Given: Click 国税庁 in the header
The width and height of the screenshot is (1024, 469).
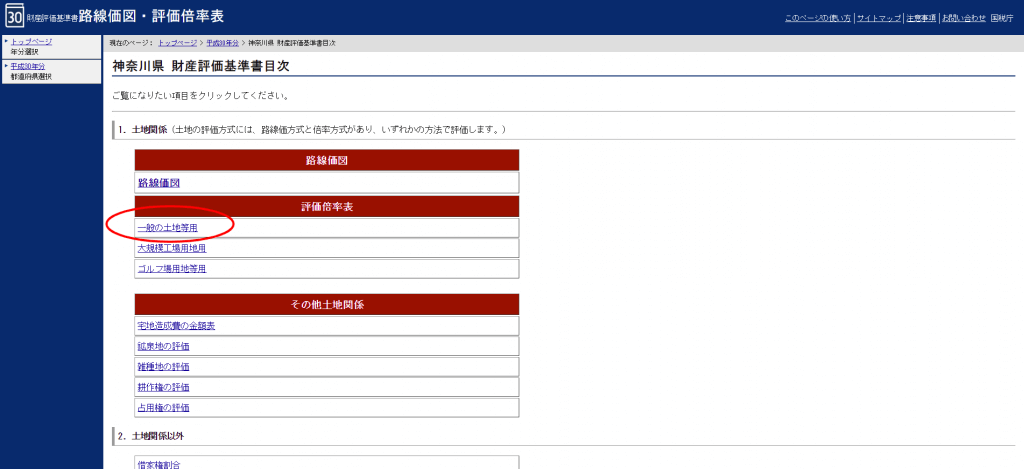Looking at the screenshot, I should pyautogui.click(x=1001, y=18).
